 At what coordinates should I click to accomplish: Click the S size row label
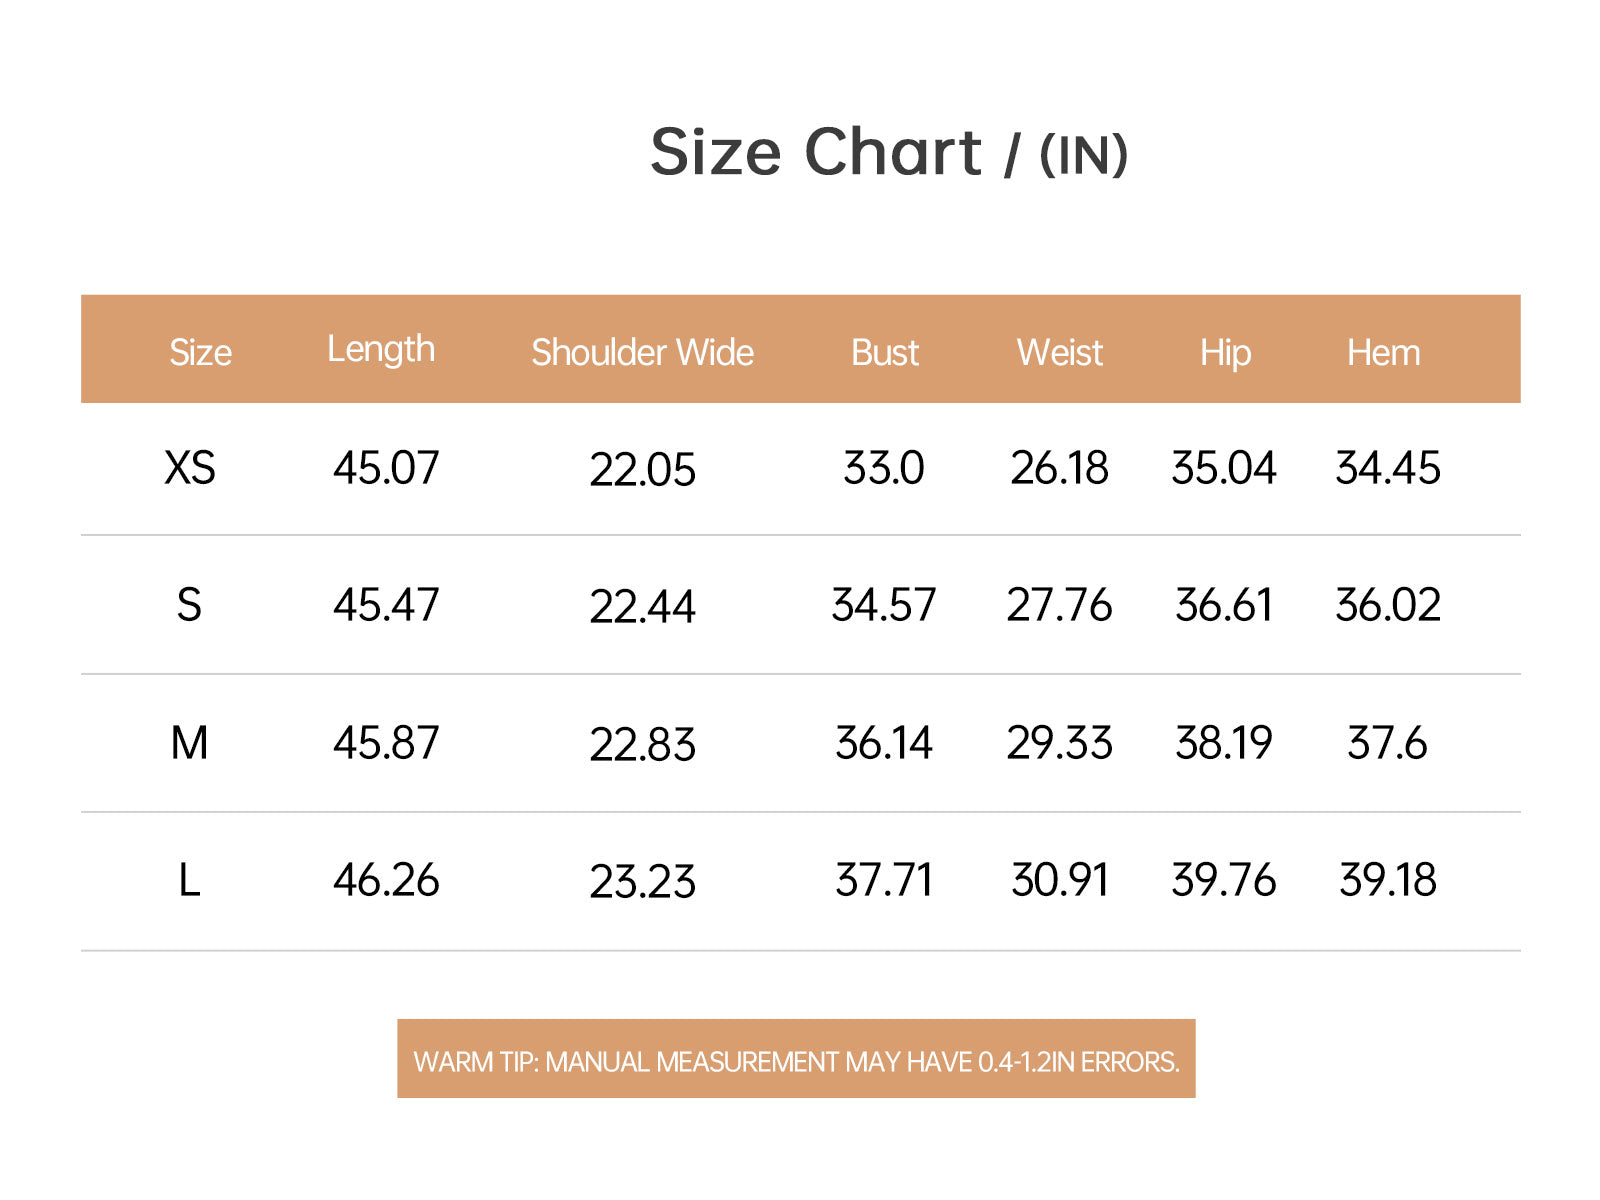189,605
